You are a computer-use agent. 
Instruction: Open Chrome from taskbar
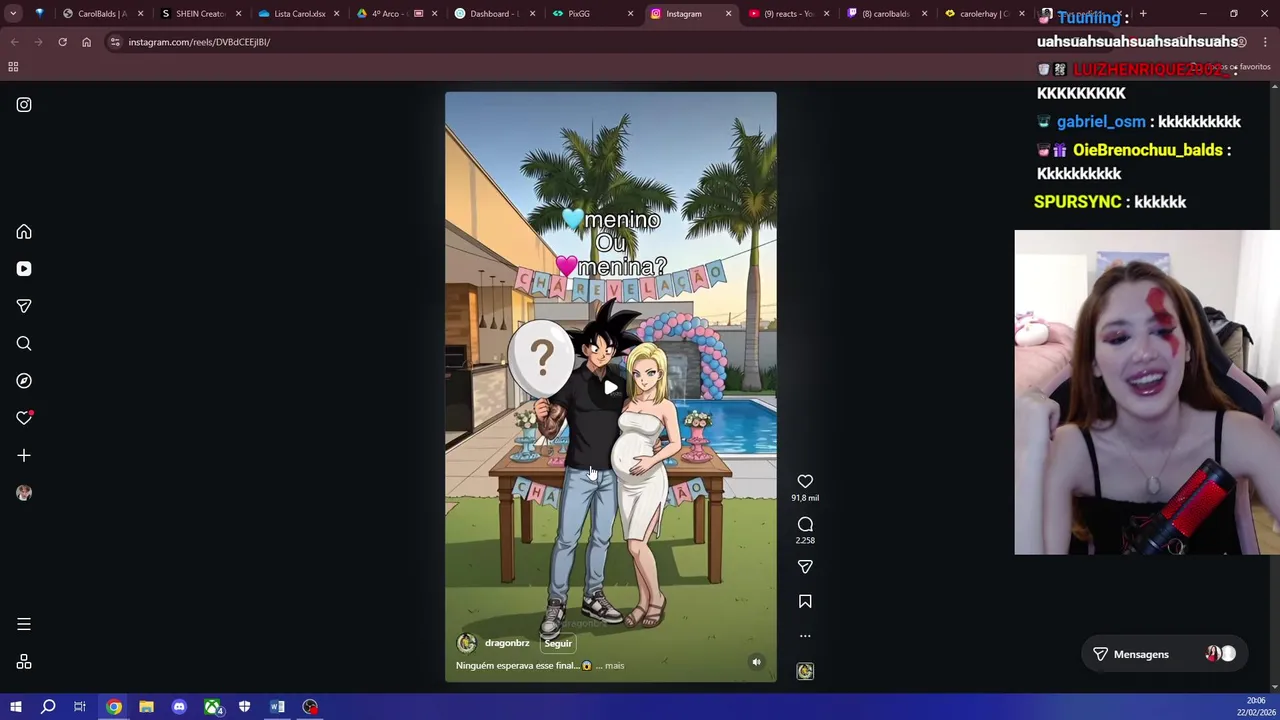(114, 707)
